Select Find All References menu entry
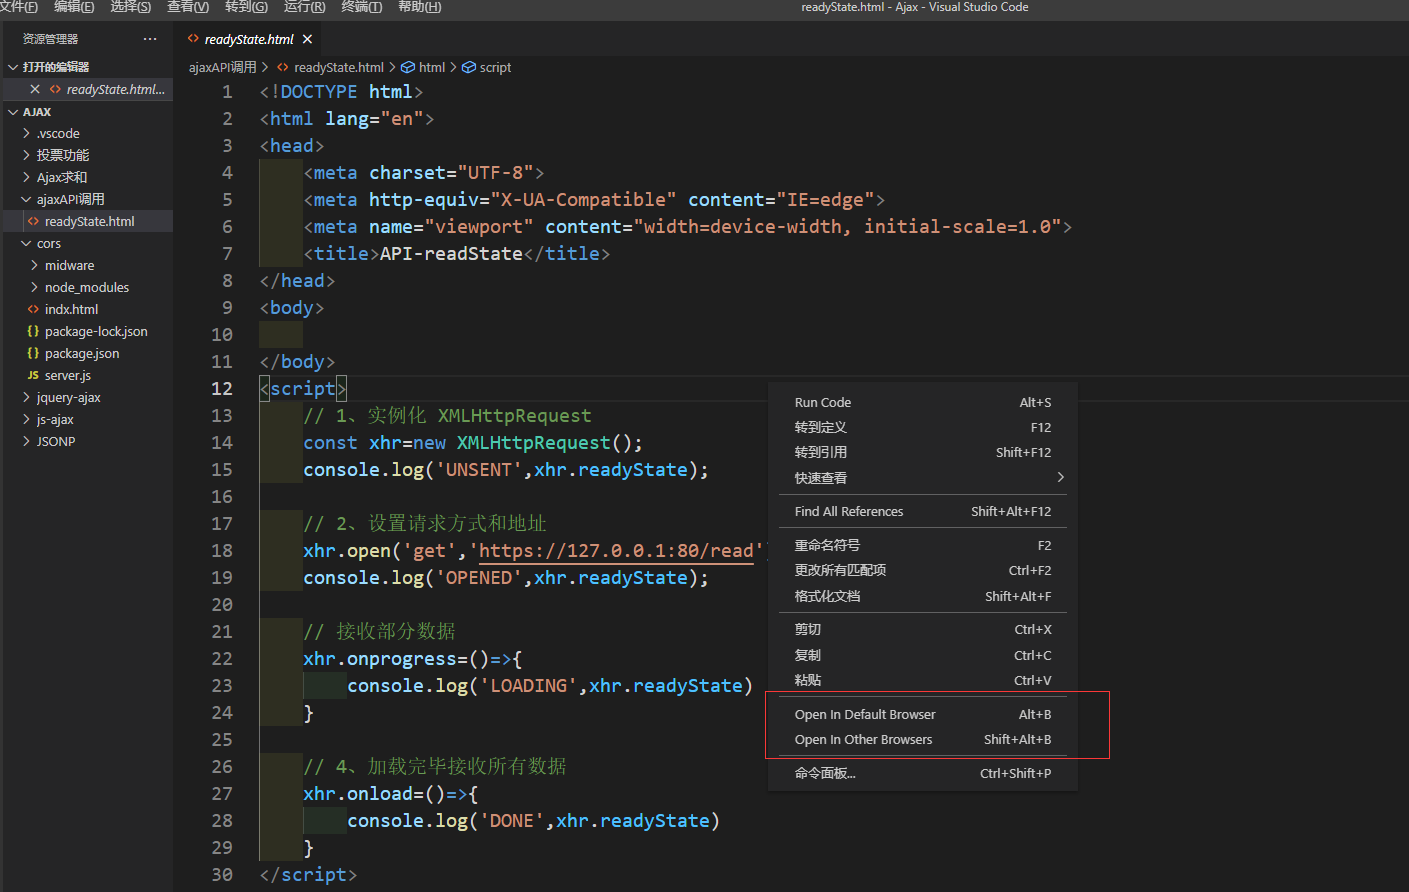This screenshot has height=892, width=1409. pyautogui.click(x=923, y=511)
